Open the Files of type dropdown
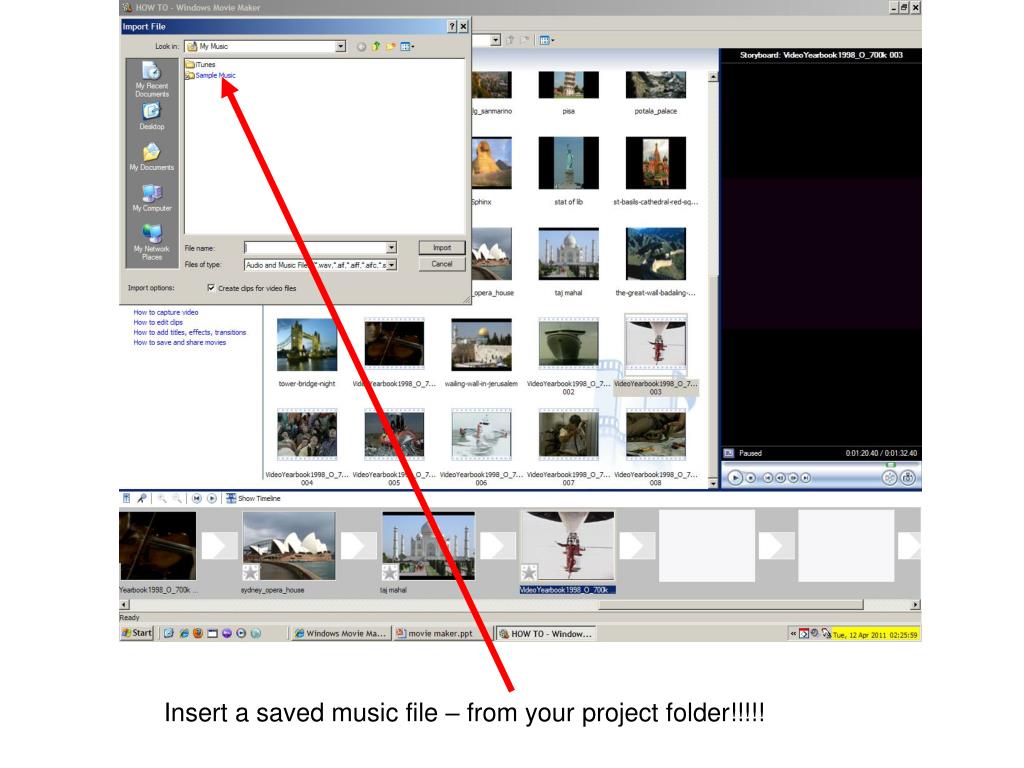Image resolution: width=1024 pixels, height=768 pixels. [x=391, y=264]
